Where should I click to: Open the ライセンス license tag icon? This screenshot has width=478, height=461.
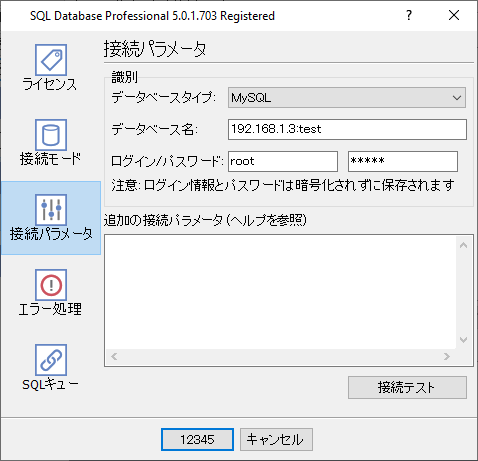[51, 60]
